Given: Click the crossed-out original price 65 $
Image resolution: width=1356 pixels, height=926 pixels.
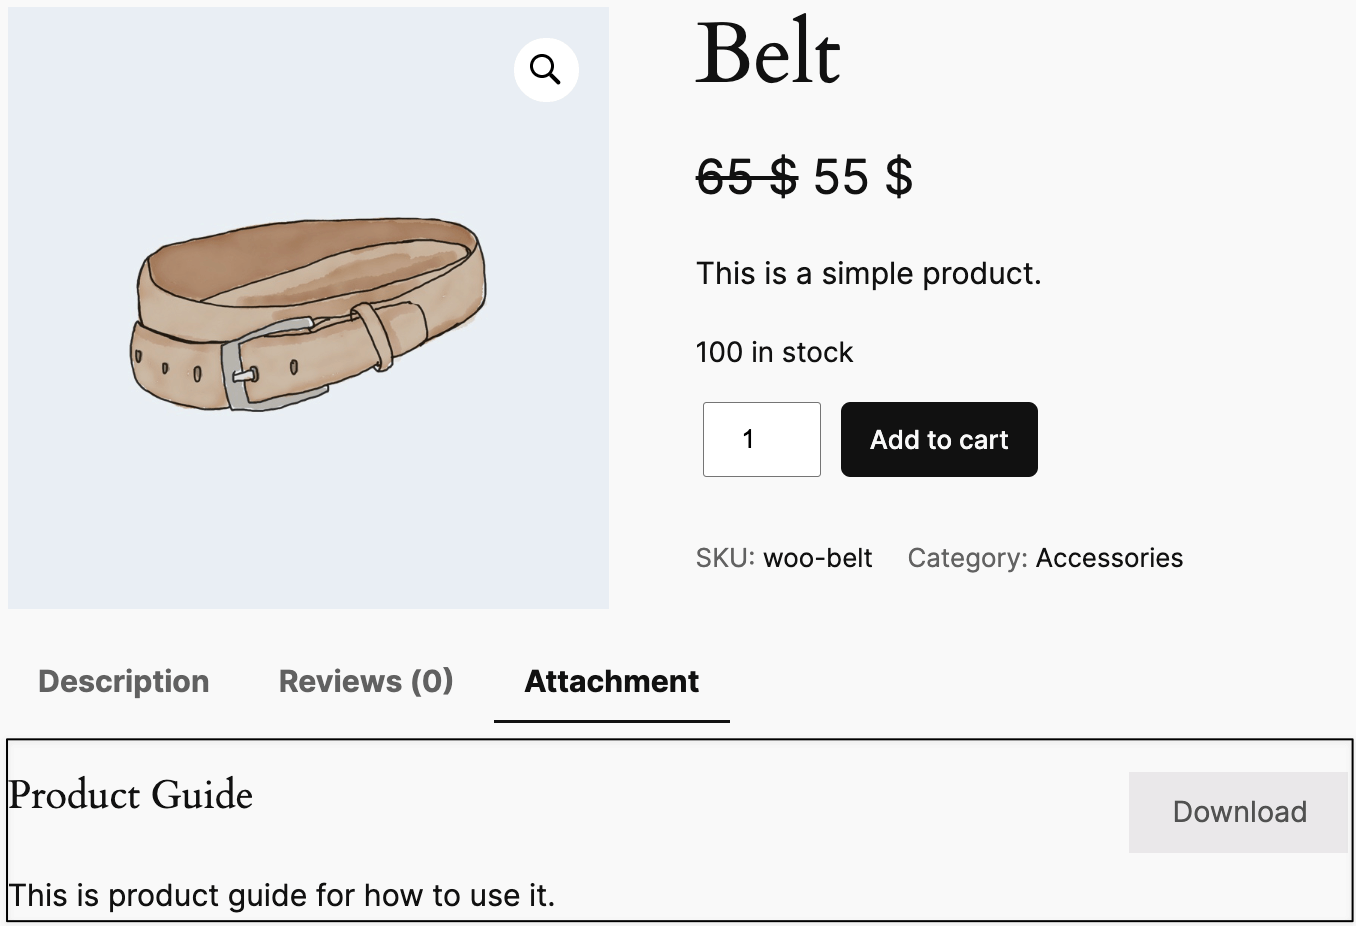Looking at the screenshot, I should pos(744,177).
